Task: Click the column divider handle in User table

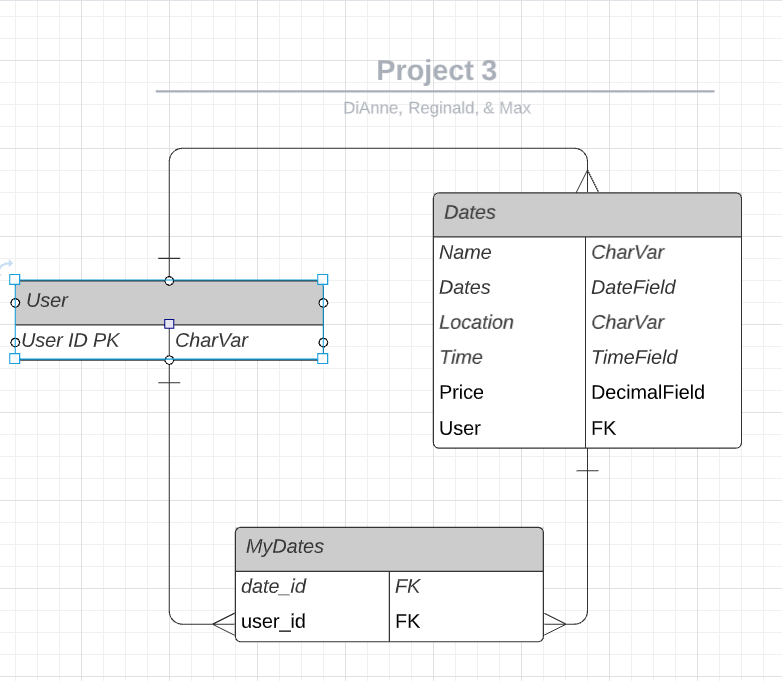Action: click(169, 324)
